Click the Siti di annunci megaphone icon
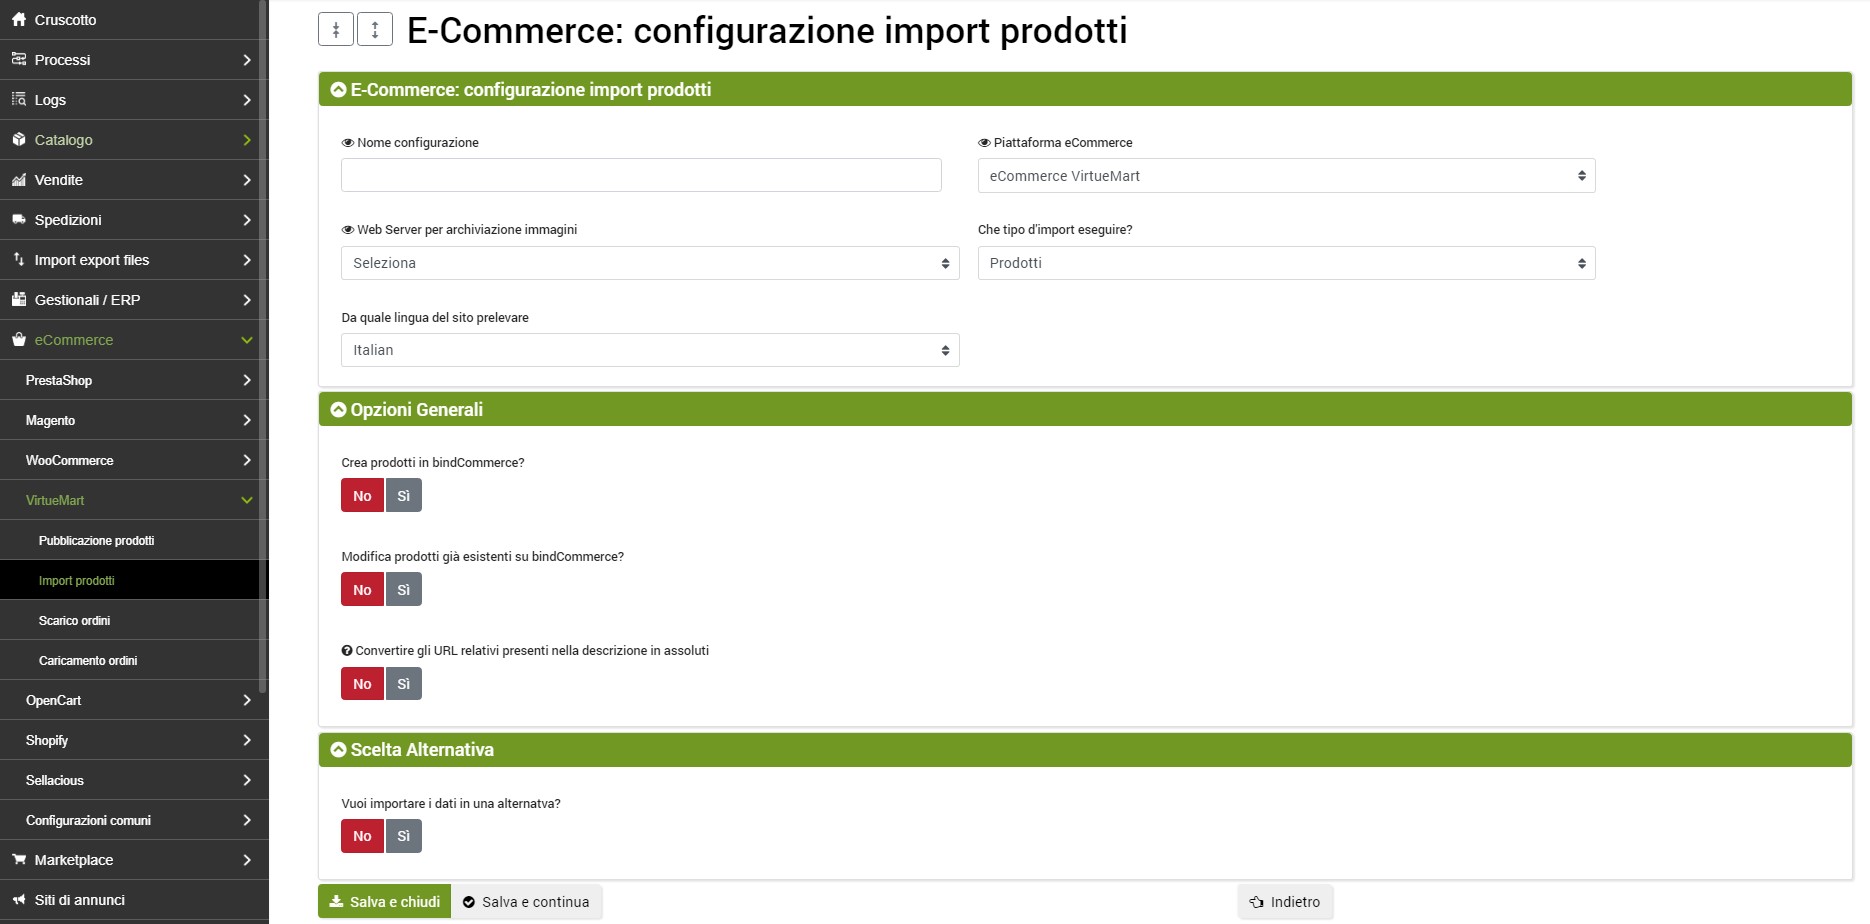 (x=19, y=900)
